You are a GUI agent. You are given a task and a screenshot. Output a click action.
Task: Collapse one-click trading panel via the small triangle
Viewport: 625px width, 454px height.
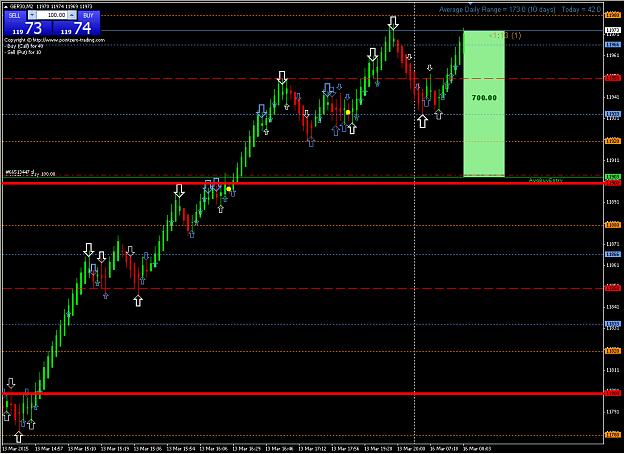point(6,7)
